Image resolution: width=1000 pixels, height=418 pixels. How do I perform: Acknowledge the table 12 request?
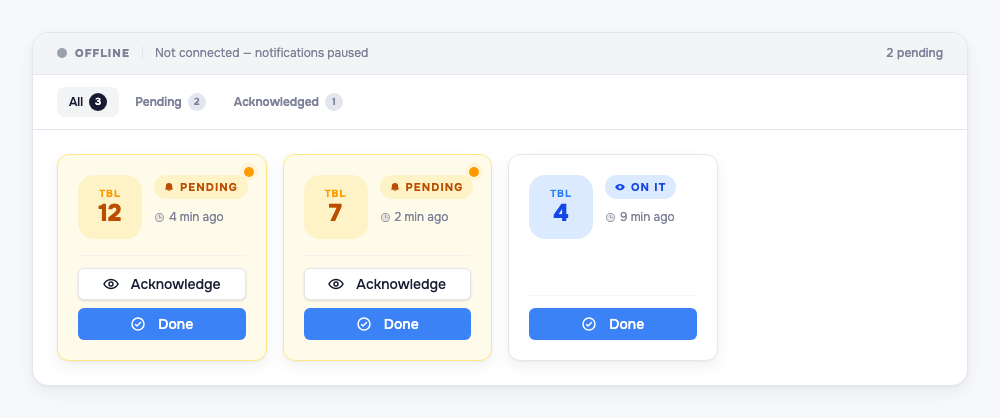162,284
